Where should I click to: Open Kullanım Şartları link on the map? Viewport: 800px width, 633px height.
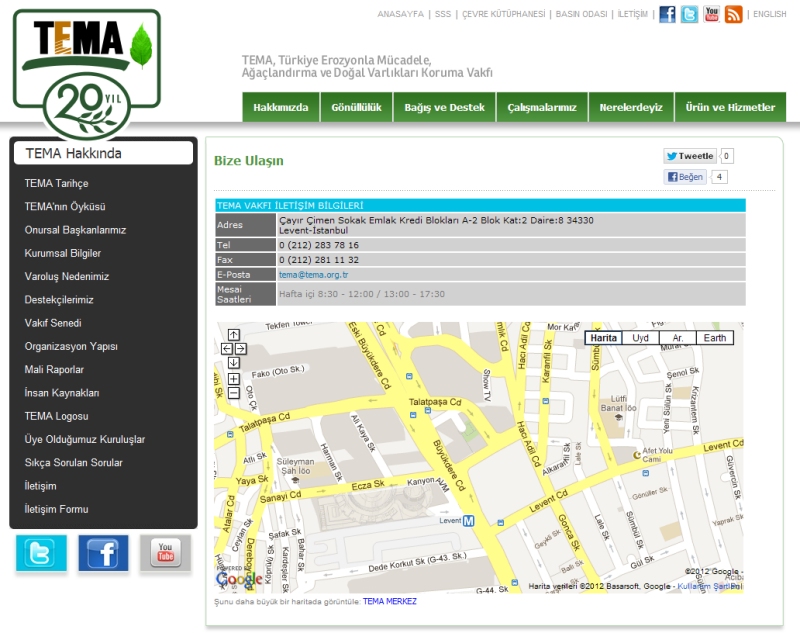coord(709,586)
